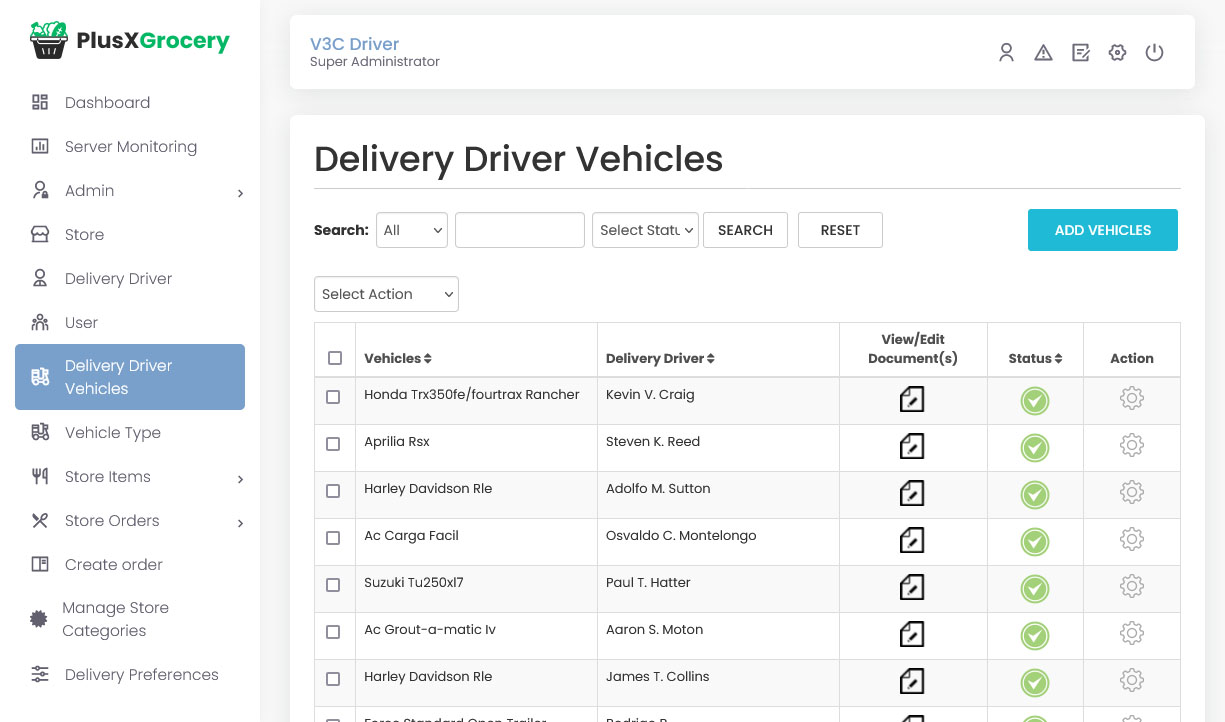Click status checkmark for Aprilia Rsx
The image size is (1225, 722).
click(1035, 448)
